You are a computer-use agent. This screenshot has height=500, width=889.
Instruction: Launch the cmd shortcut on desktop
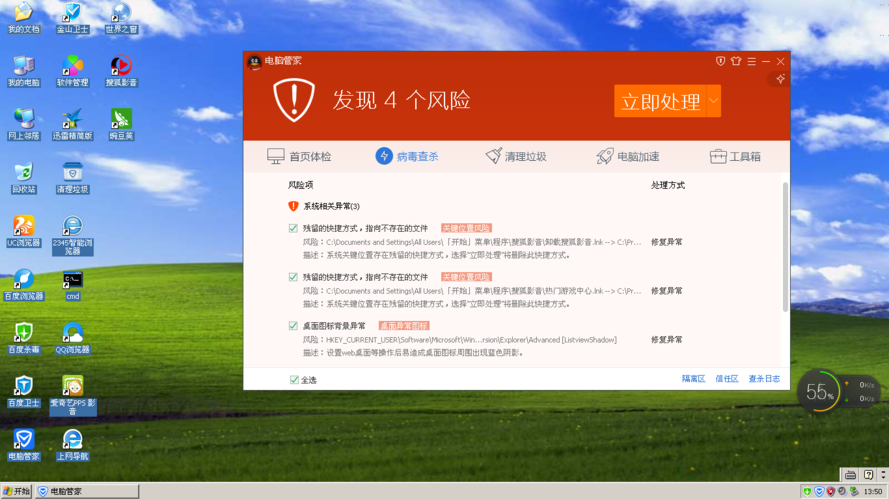click(73, 285)
